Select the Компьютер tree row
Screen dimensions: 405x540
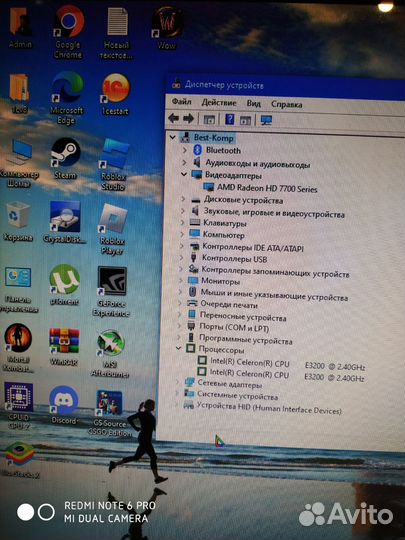coord(217,235)
